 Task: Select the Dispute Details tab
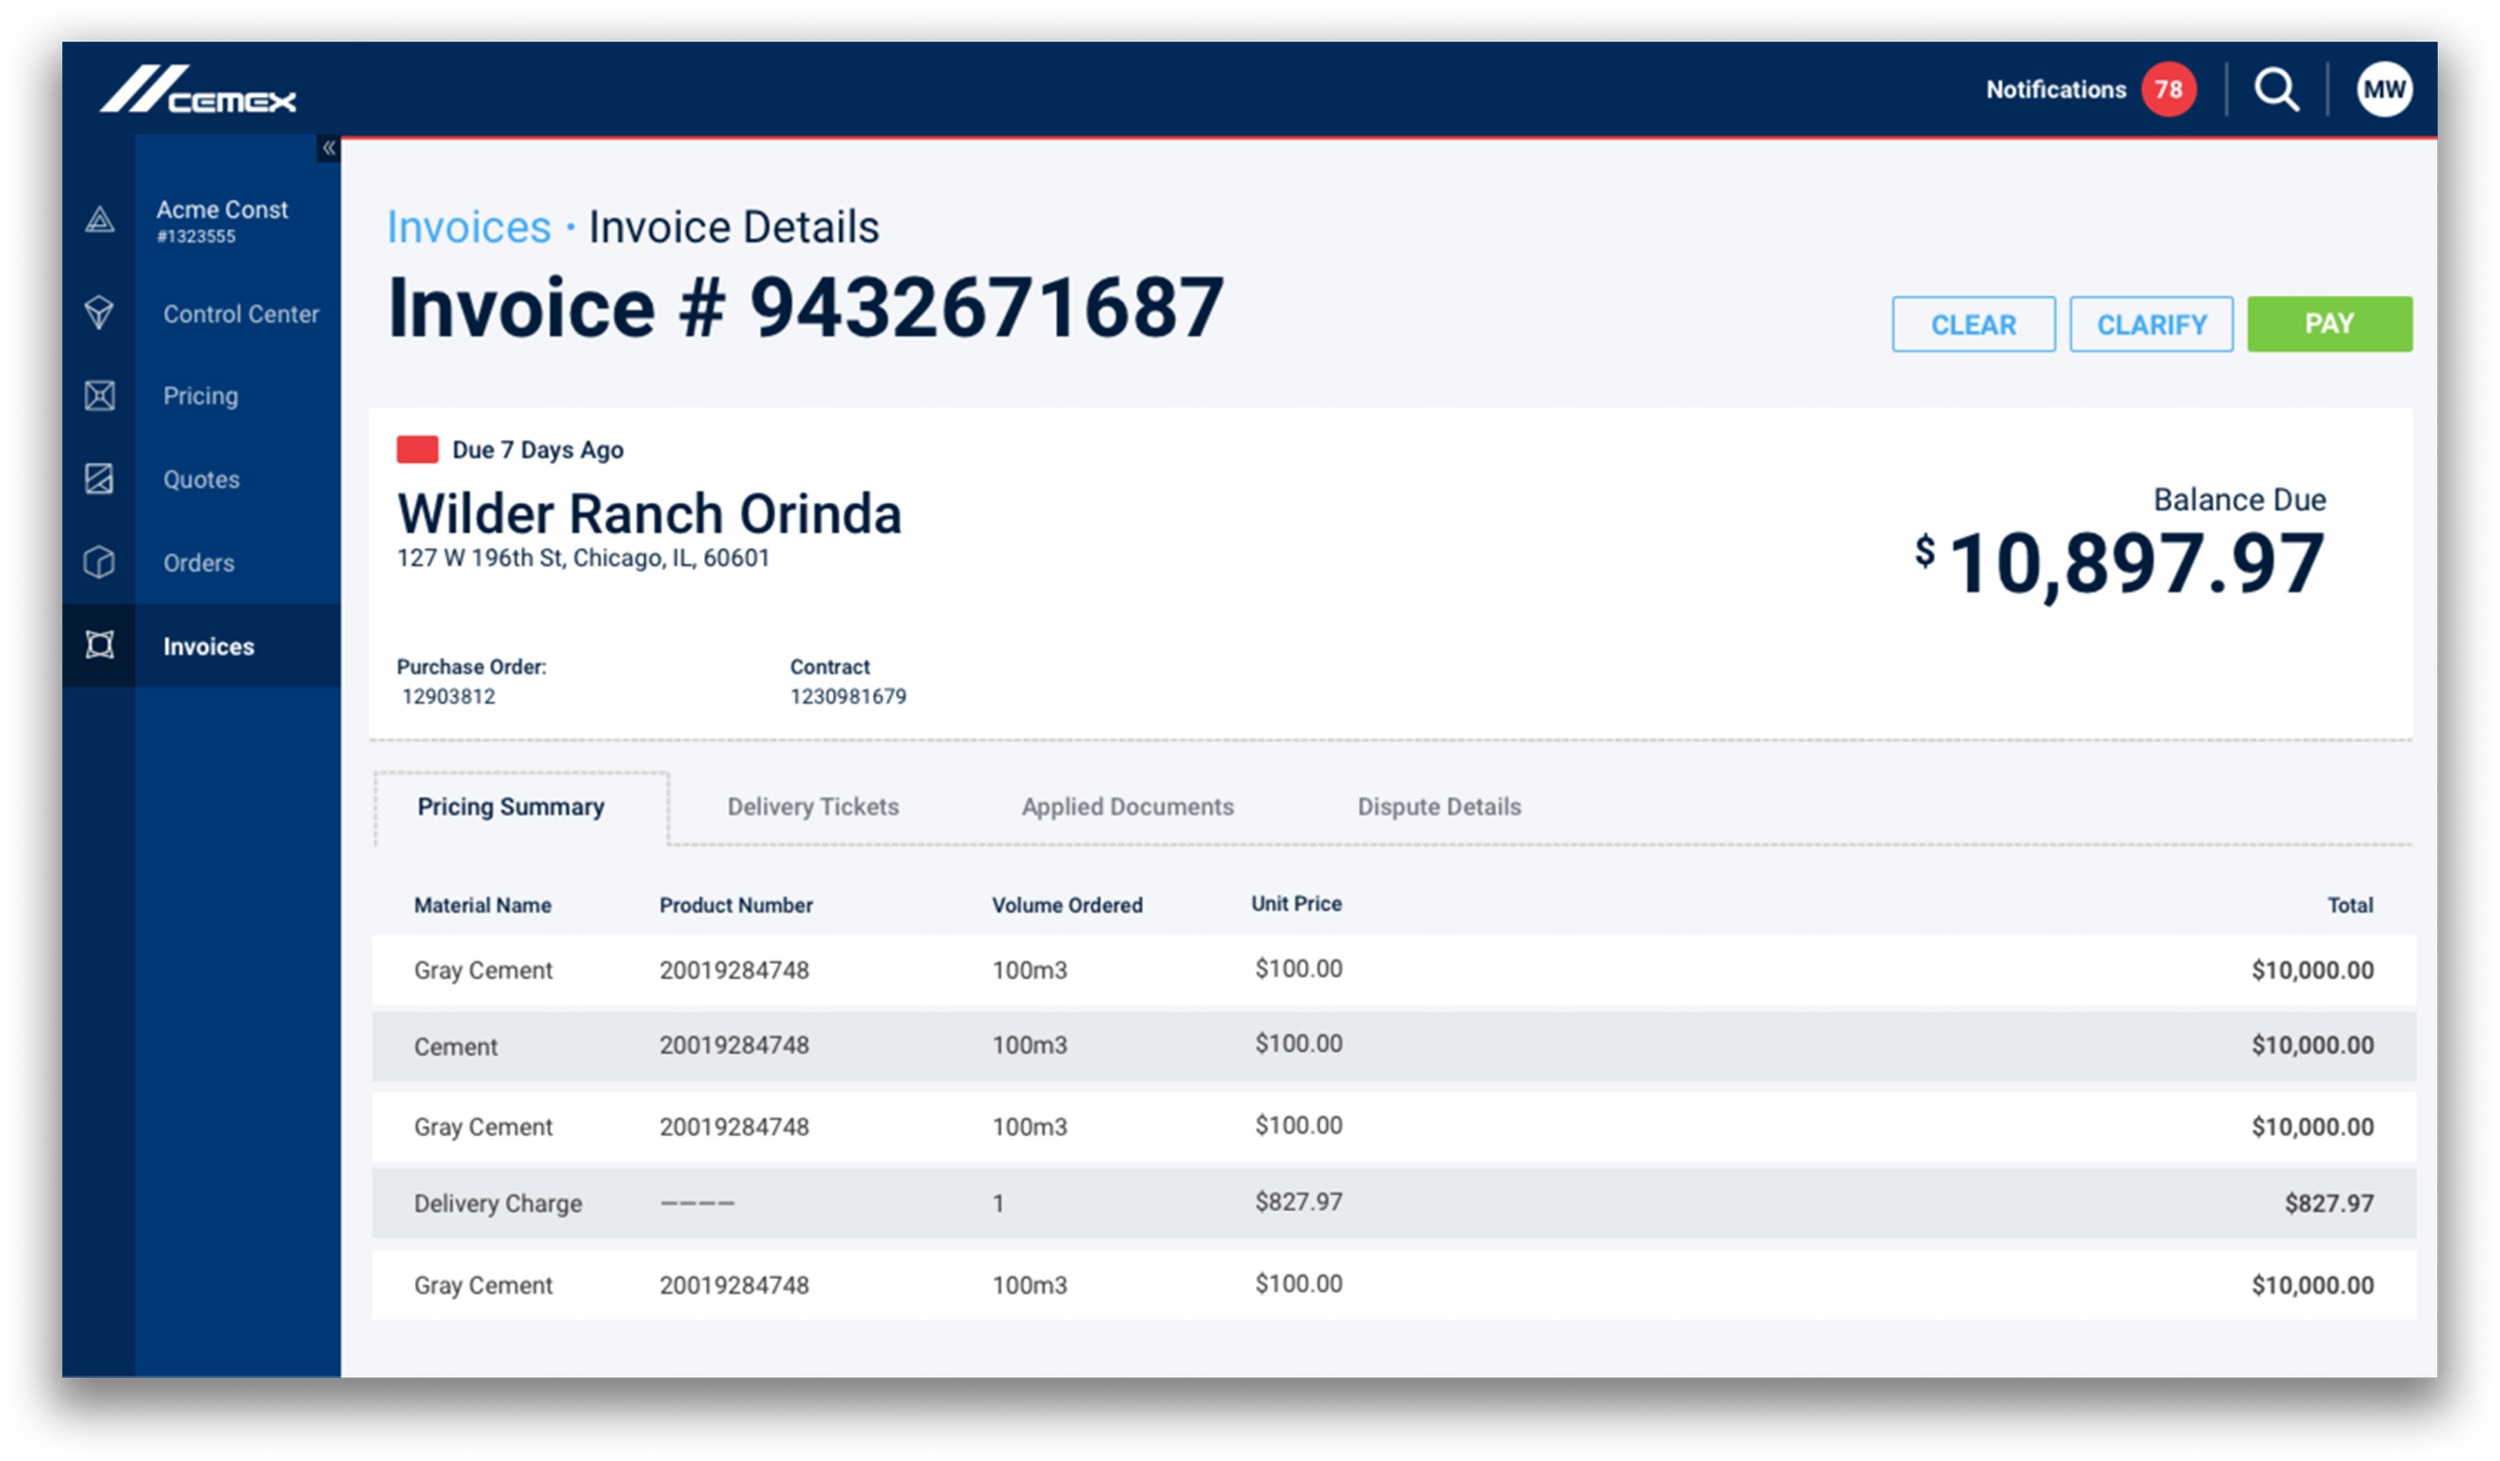click(1438, 807)
